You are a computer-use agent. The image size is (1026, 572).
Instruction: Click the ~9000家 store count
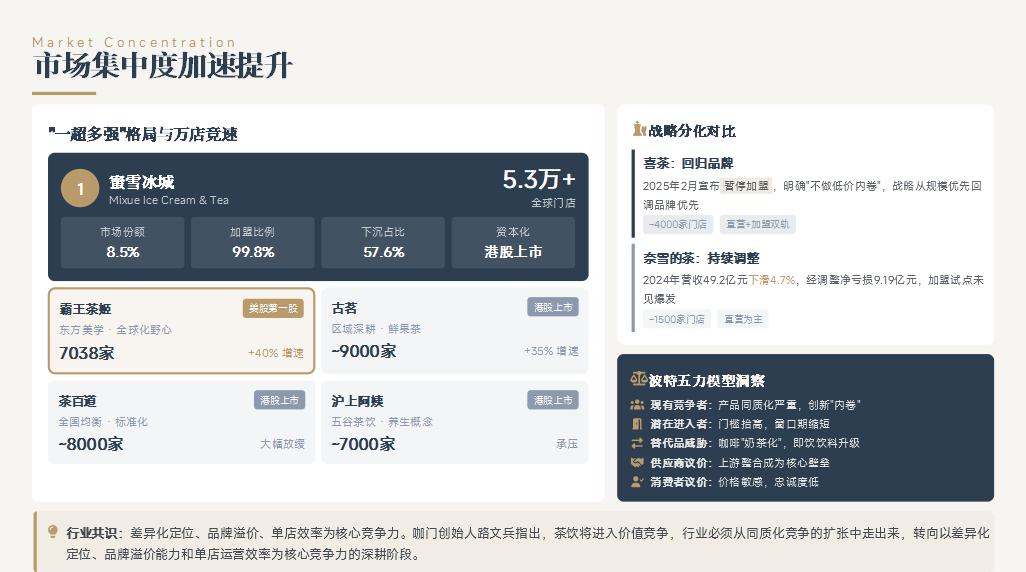point(364,351)
